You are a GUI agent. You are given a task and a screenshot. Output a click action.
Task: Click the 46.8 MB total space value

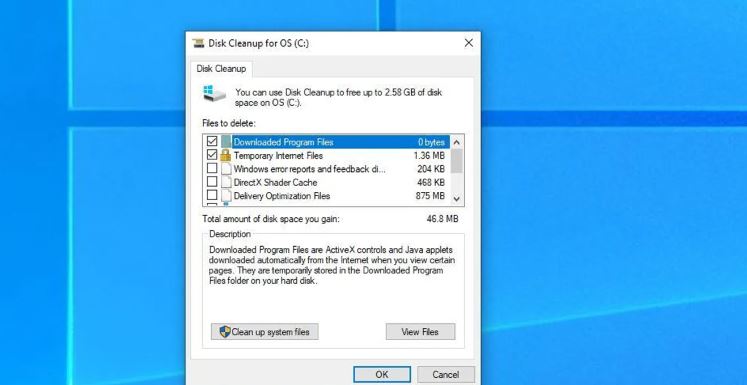pos(443,219)
